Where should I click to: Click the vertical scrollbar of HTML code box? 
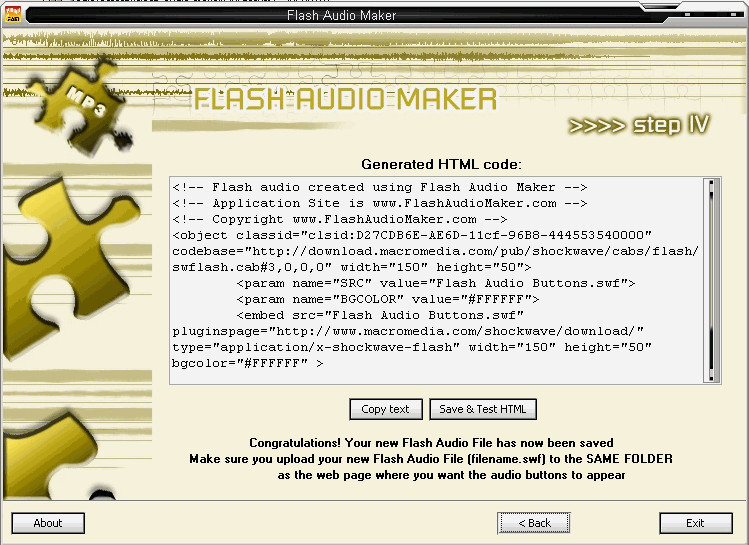pos(711,280)
